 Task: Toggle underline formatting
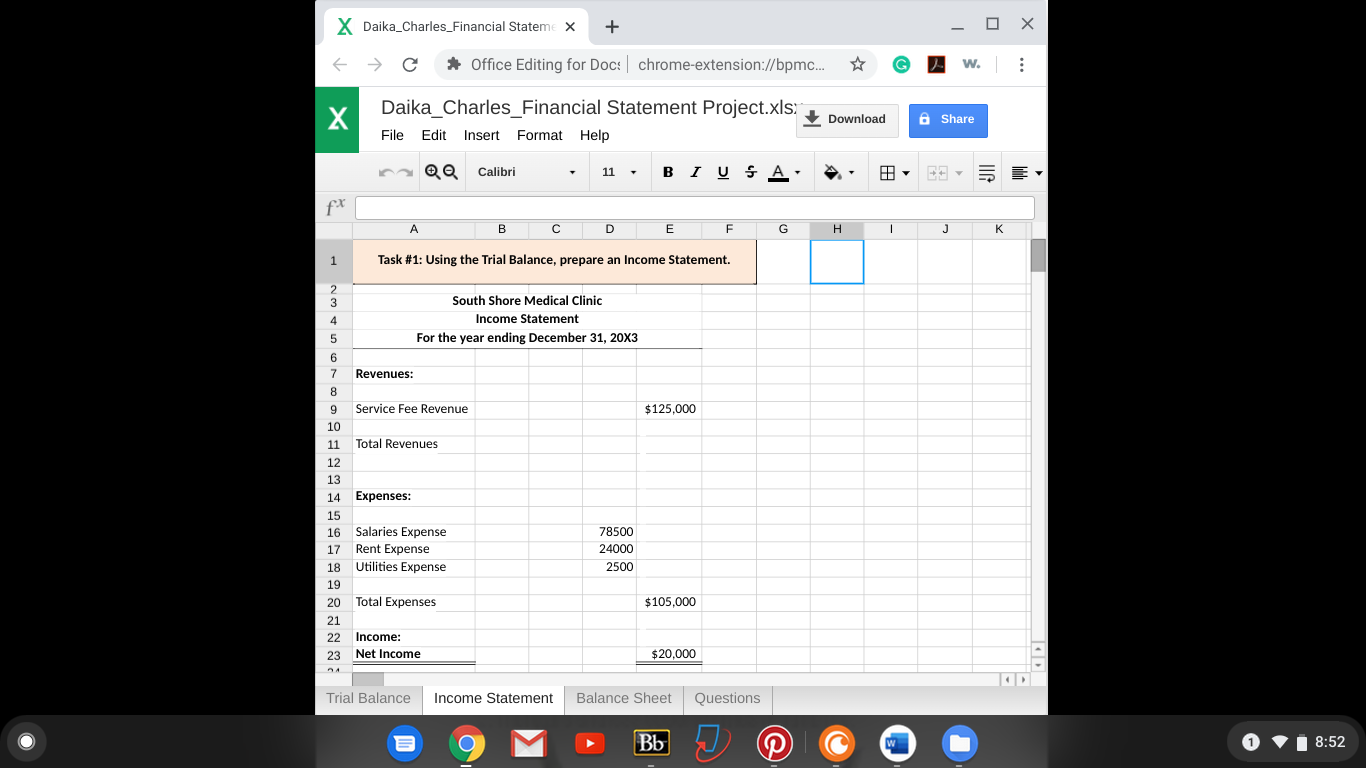point(723,172)
